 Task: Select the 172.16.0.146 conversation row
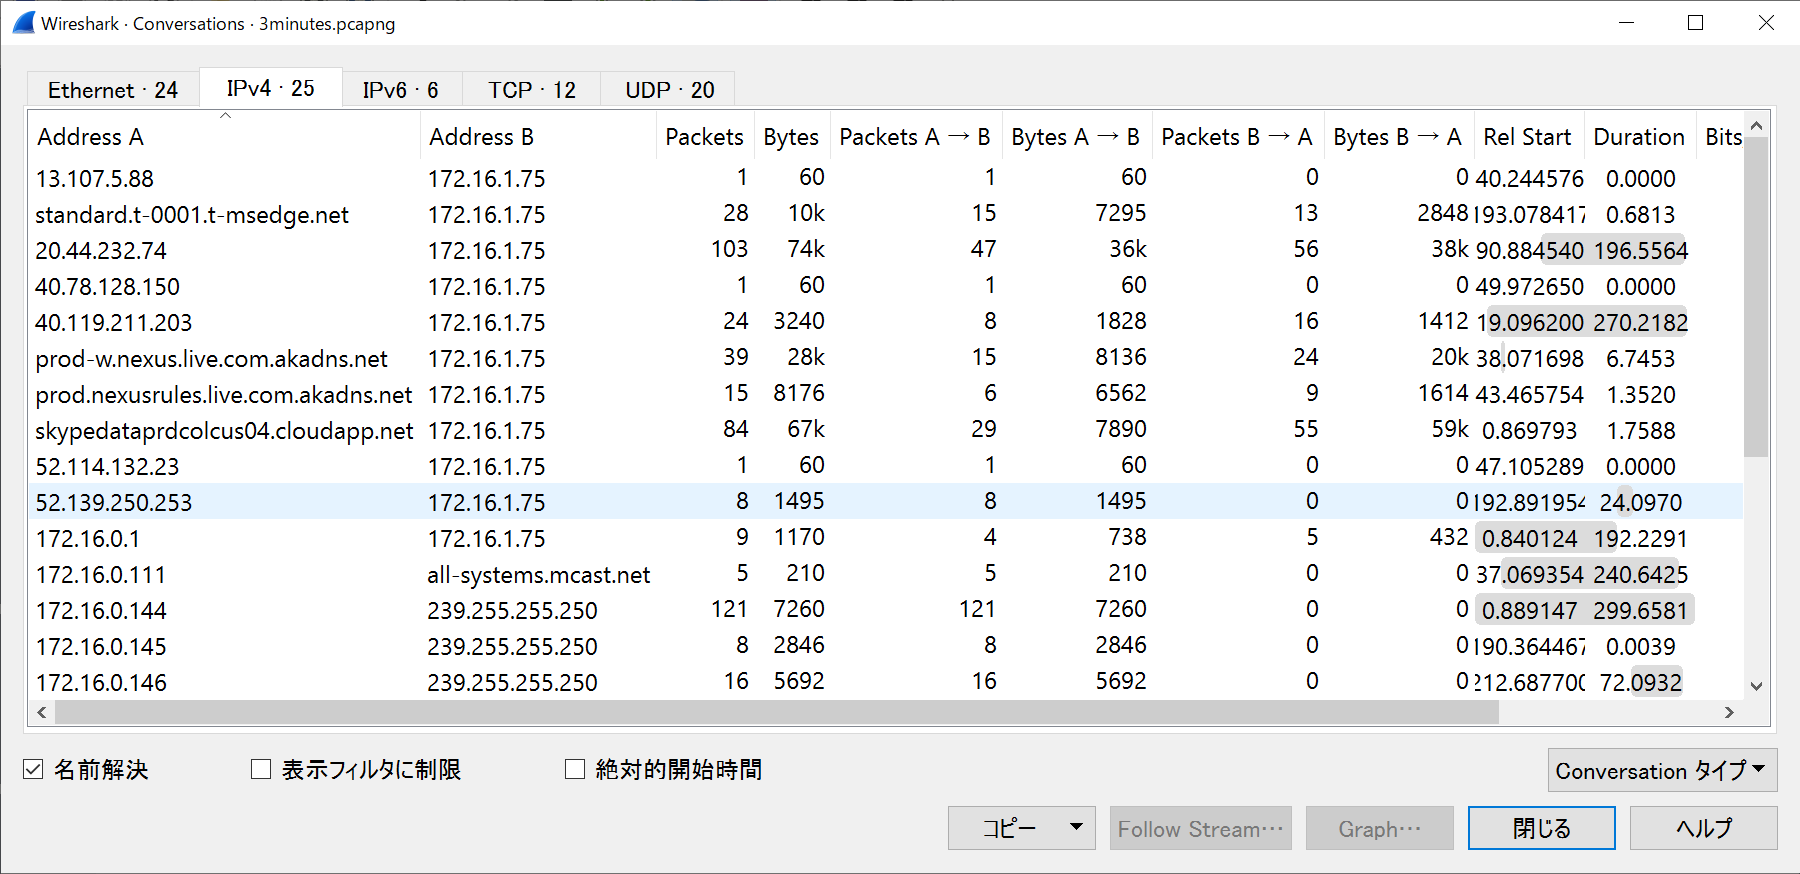point(886,682)
